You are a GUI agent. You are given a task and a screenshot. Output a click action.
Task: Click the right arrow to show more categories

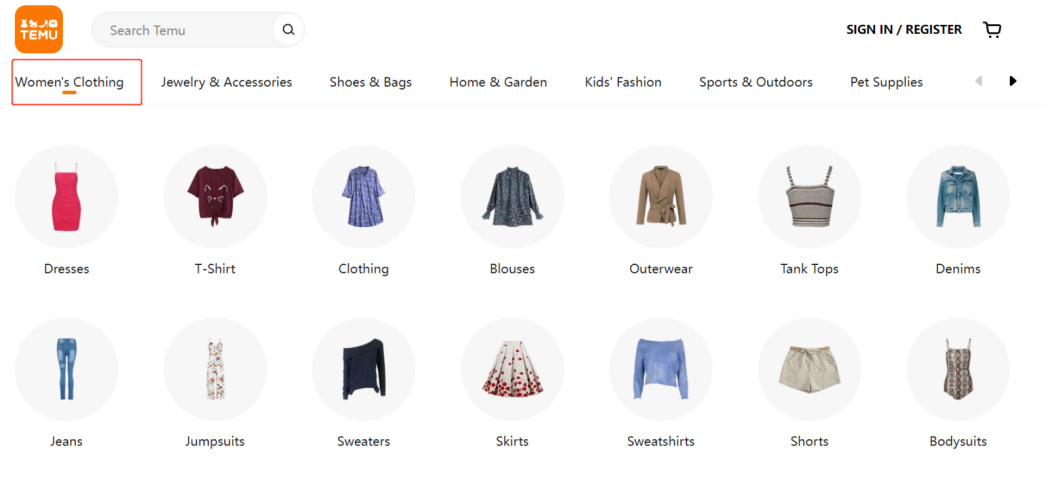tap(1013, 81)
